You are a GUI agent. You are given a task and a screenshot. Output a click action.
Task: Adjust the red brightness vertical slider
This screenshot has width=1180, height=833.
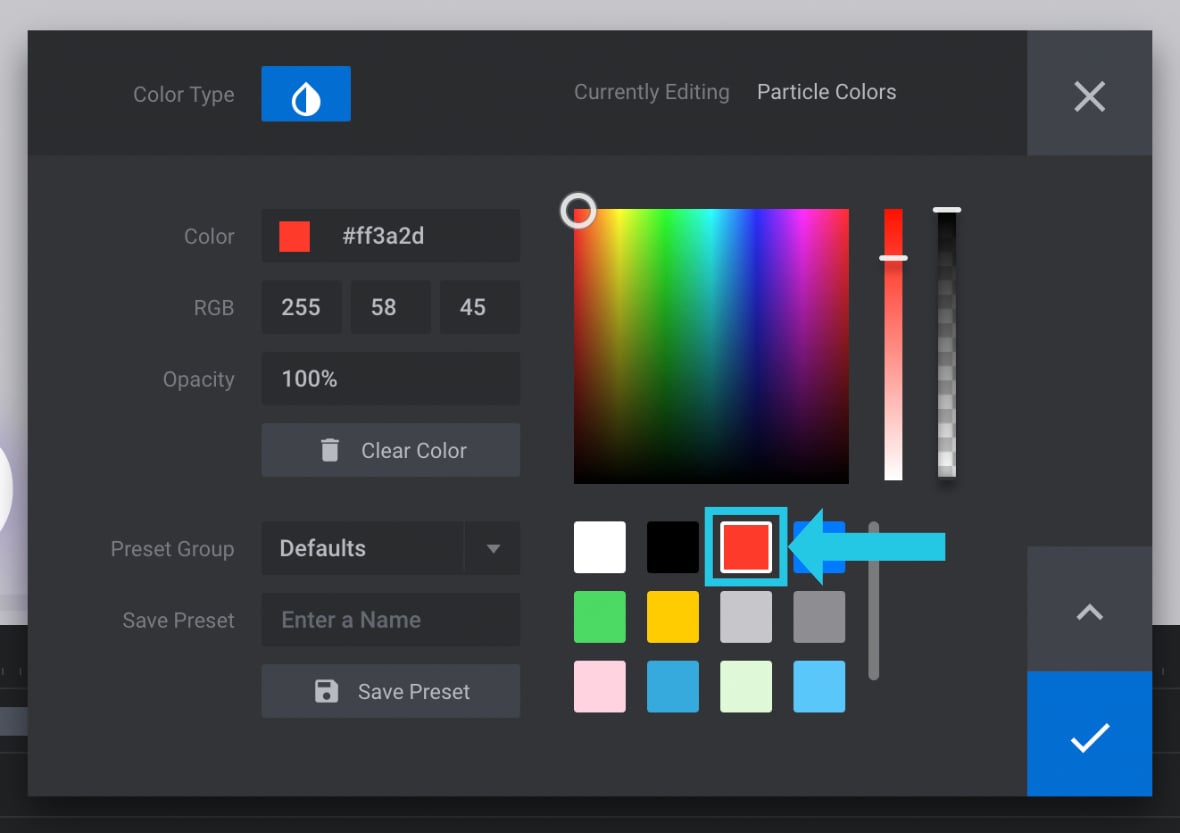point(893,345)
